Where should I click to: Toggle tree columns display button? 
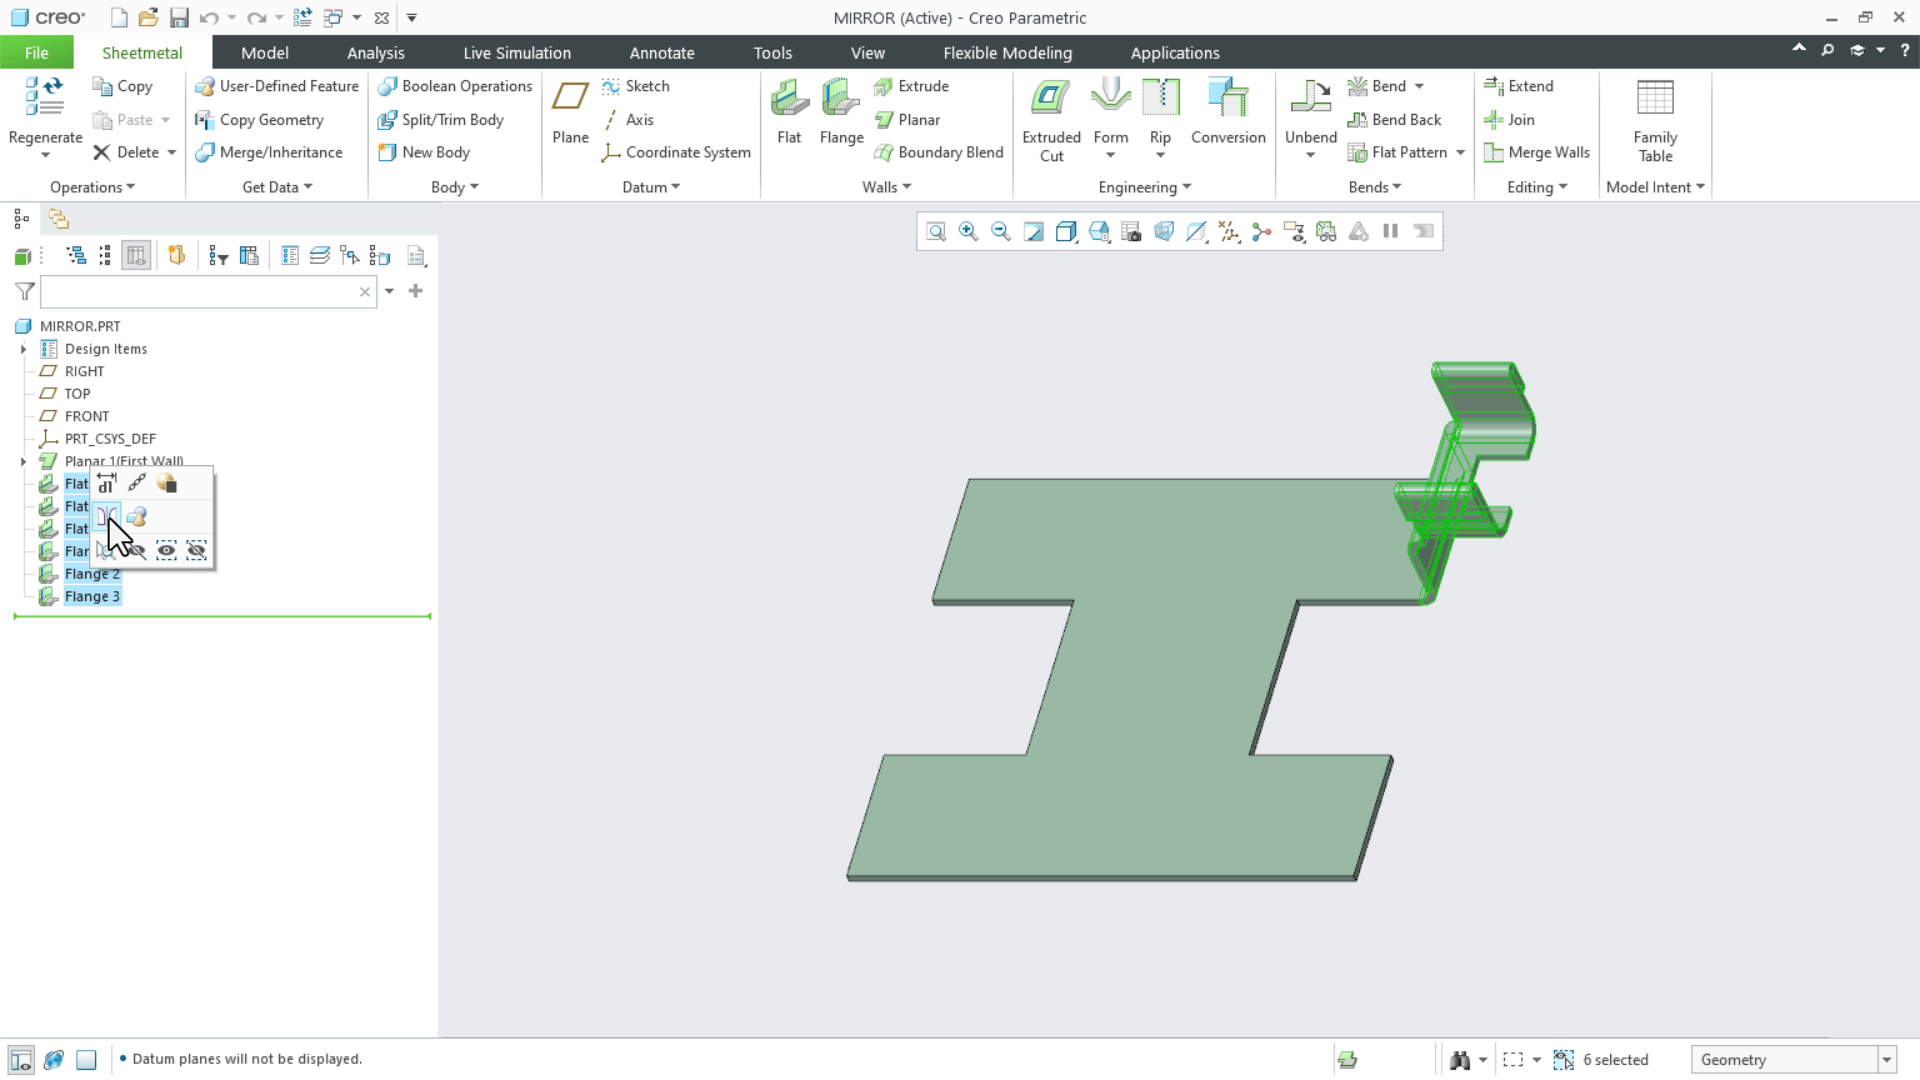pos(136,256)
